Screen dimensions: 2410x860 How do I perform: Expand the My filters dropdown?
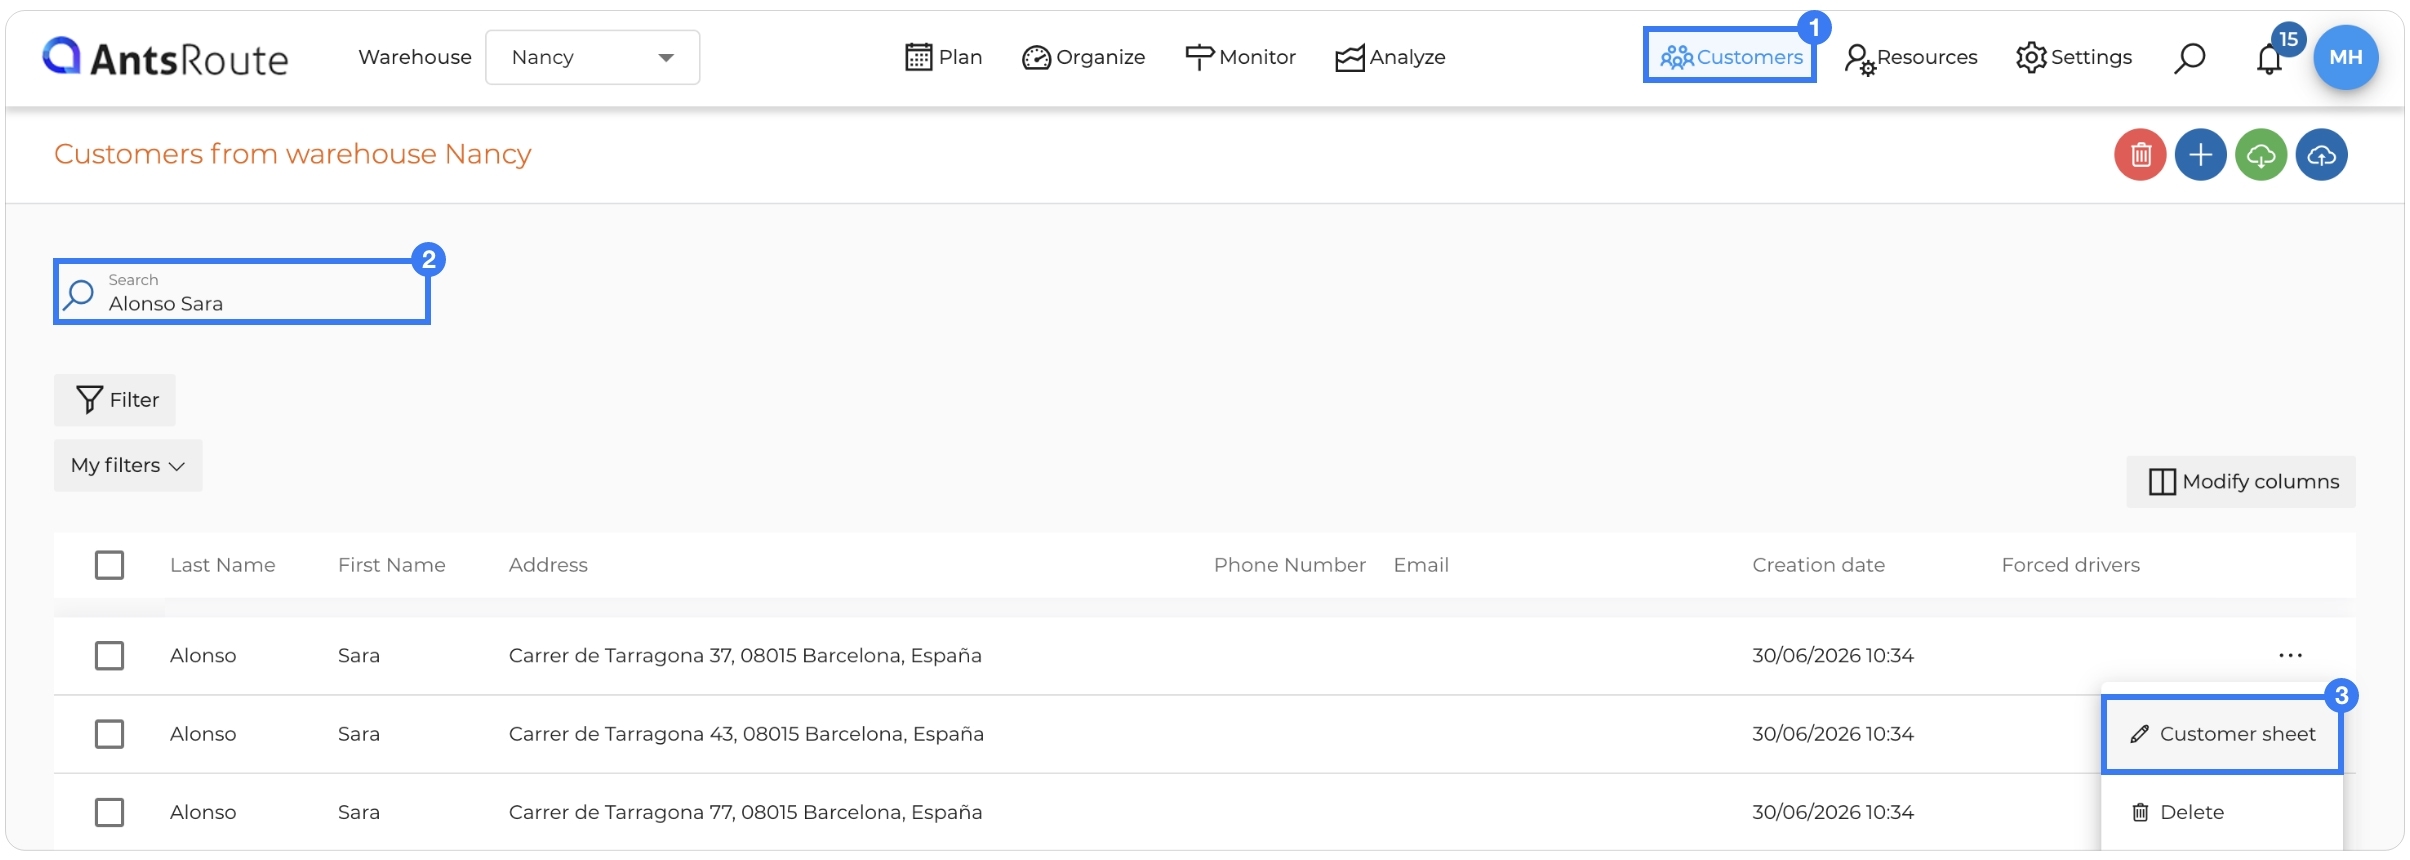(128, 465)
